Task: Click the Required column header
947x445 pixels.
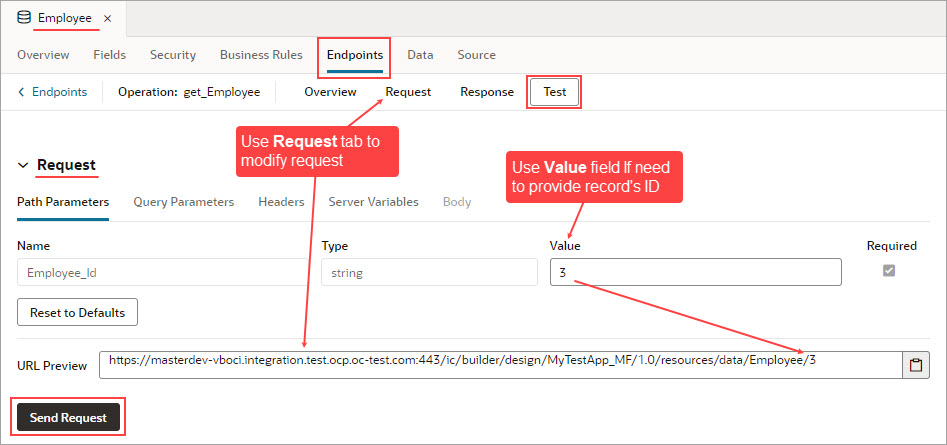Action: [891, 246]
